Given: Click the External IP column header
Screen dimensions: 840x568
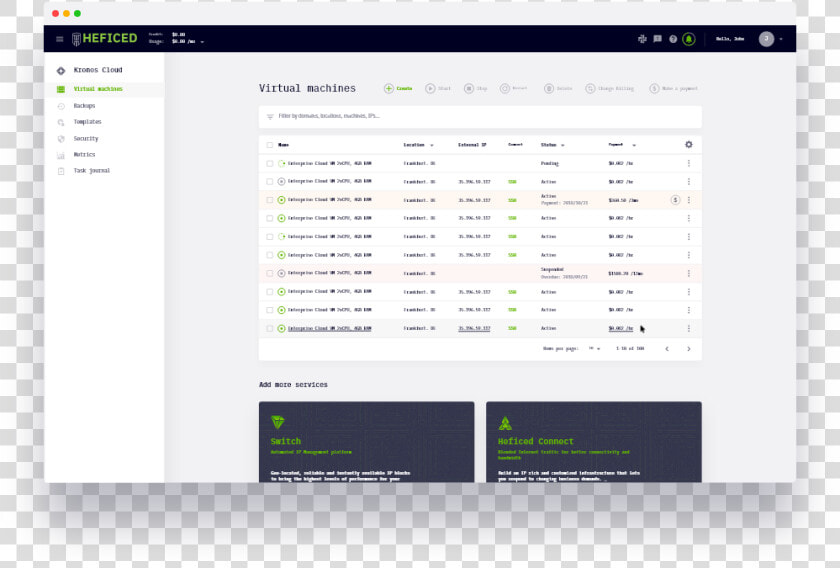Looking at the screenshot, I should click(x=472, y=145).
